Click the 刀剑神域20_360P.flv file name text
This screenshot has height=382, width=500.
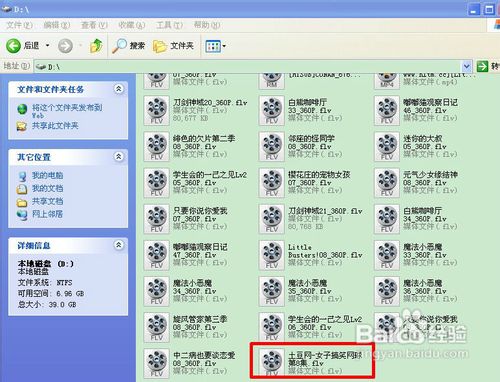pos(210,103)
